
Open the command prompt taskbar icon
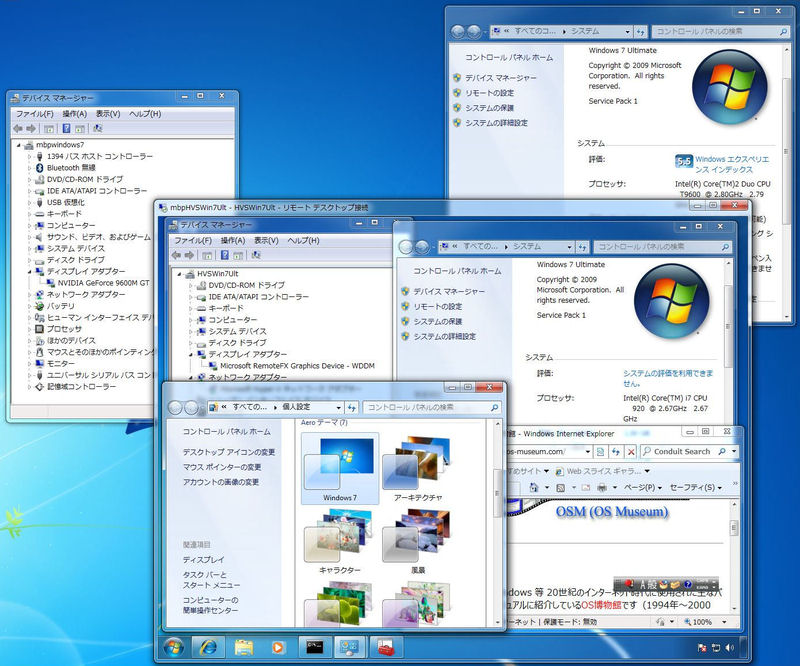point(314,648)
